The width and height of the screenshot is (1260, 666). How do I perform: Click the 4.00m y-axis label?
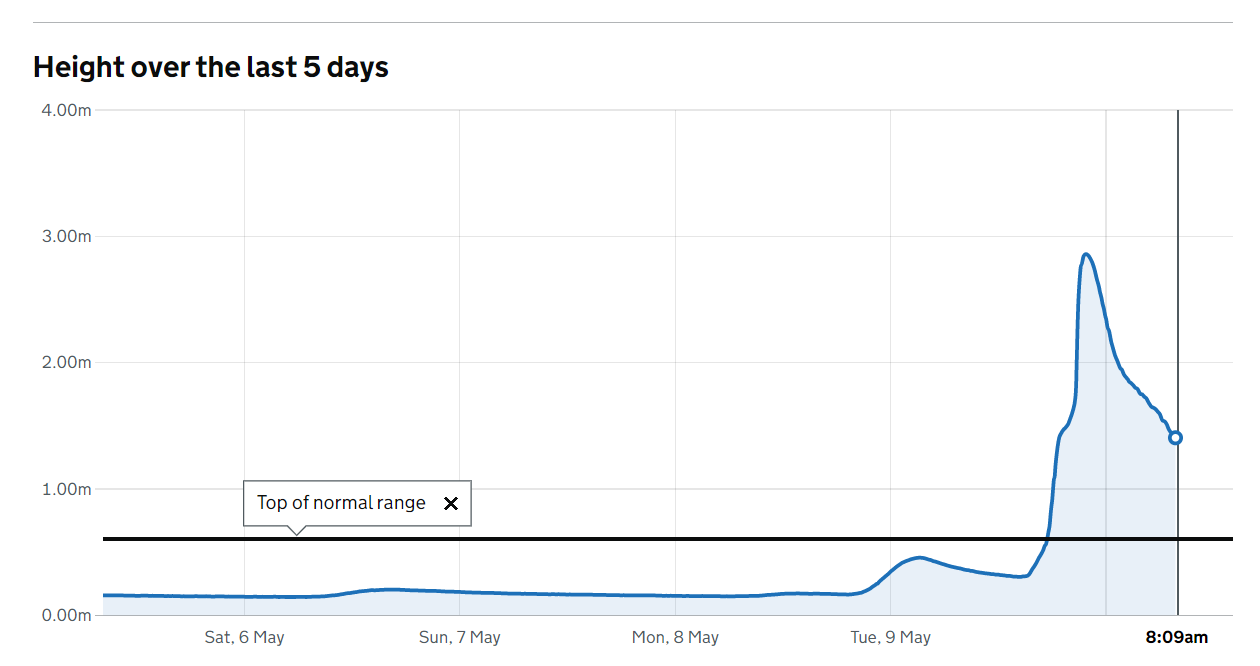pyautogui.click(x=66, y=110)
